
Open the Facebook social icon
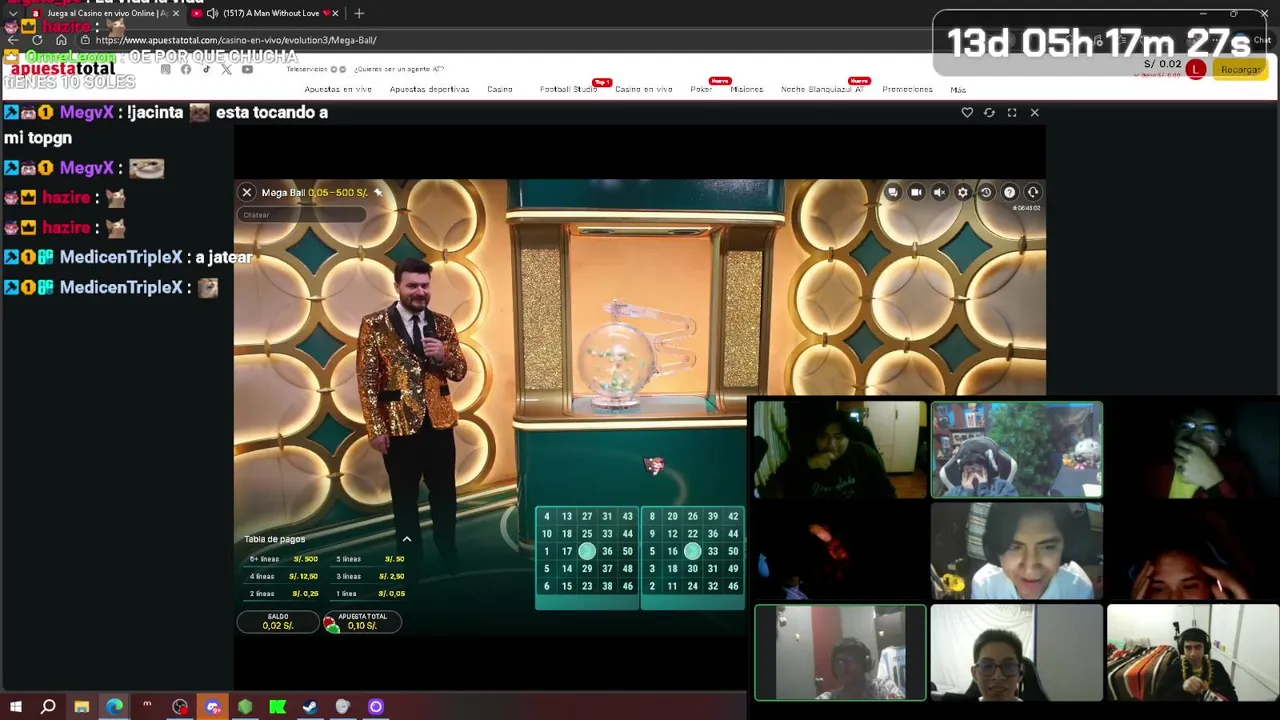pyautogui.click(x=186, y=69)
